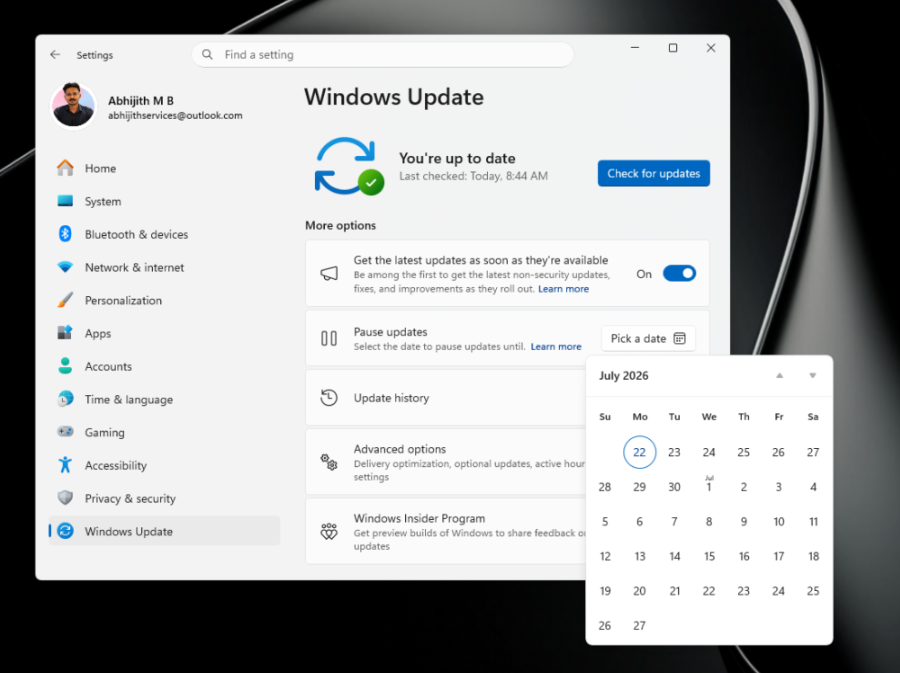The image size is (900, 673).
Task: Click the Abhijith M B account name
Action: [x=141, y=100]
